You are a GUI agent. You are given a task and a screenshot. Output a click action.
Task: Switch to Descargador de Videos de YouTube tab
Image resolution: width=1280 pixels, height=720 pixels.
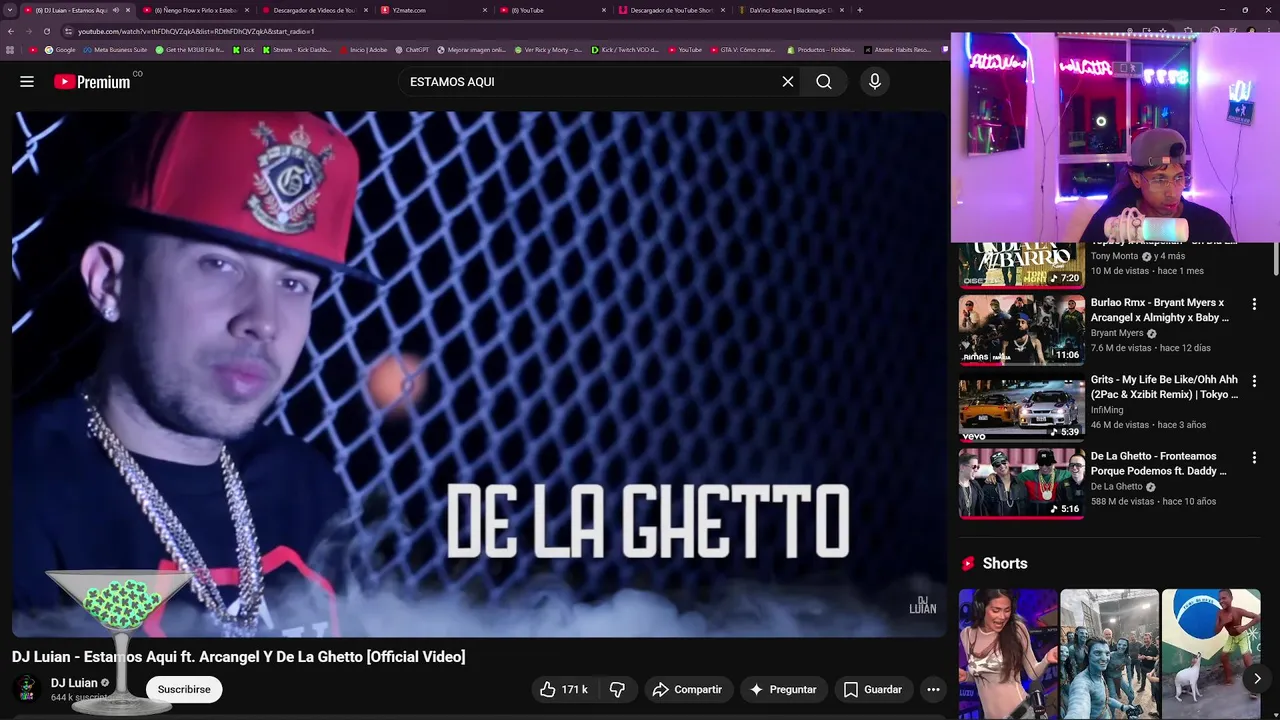coord(314,10)
